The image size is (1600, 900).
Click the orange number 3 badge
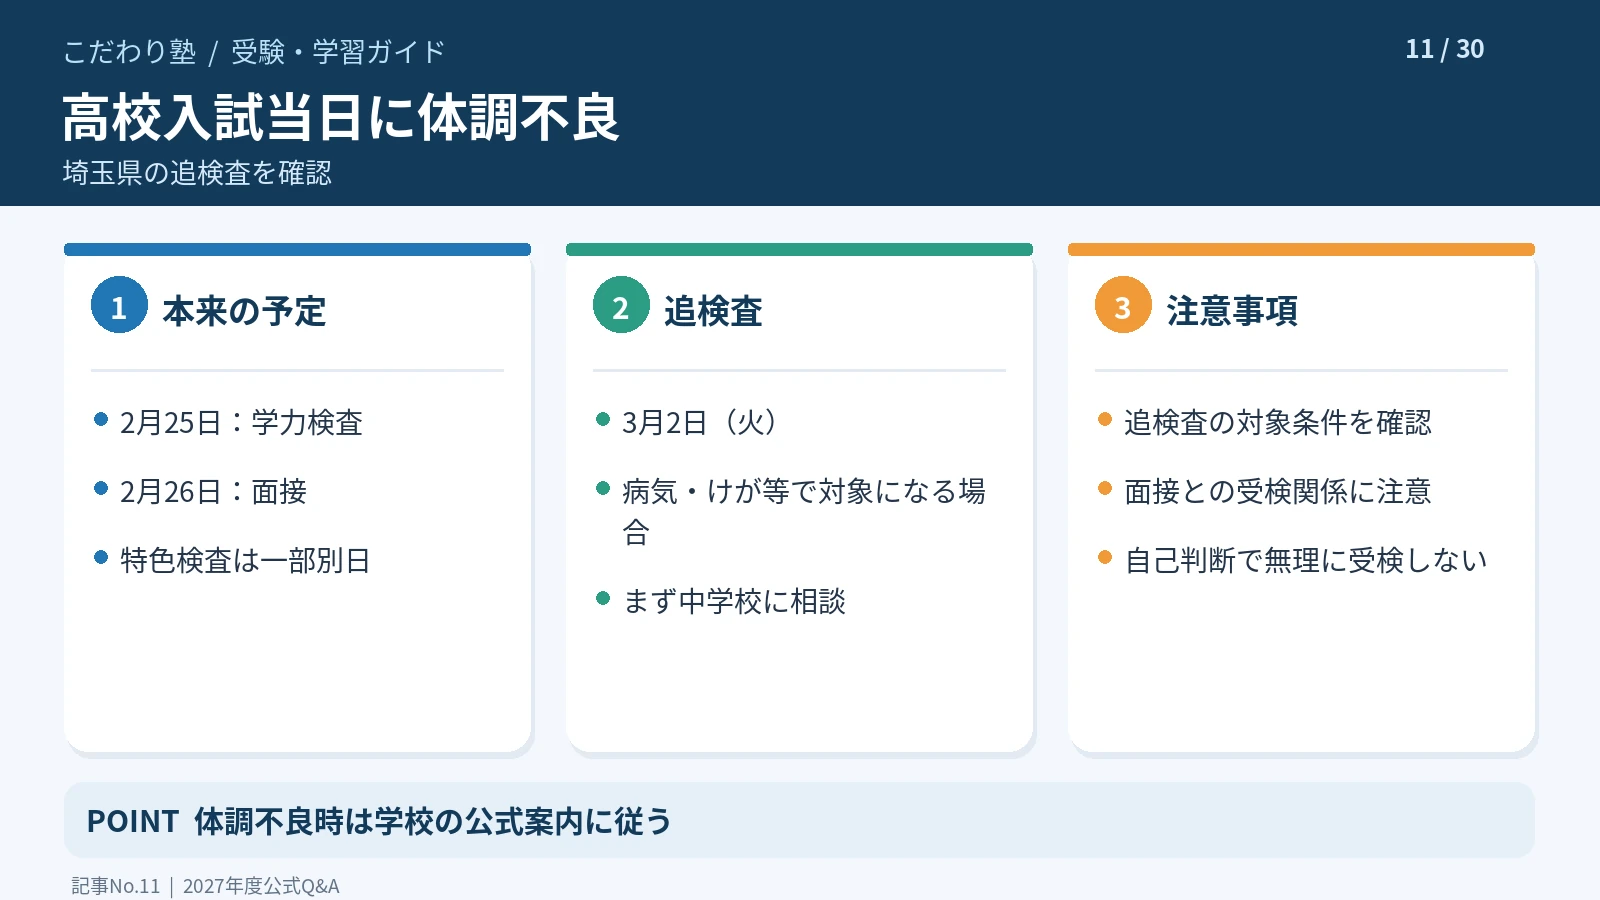[x=1123, y=305]
